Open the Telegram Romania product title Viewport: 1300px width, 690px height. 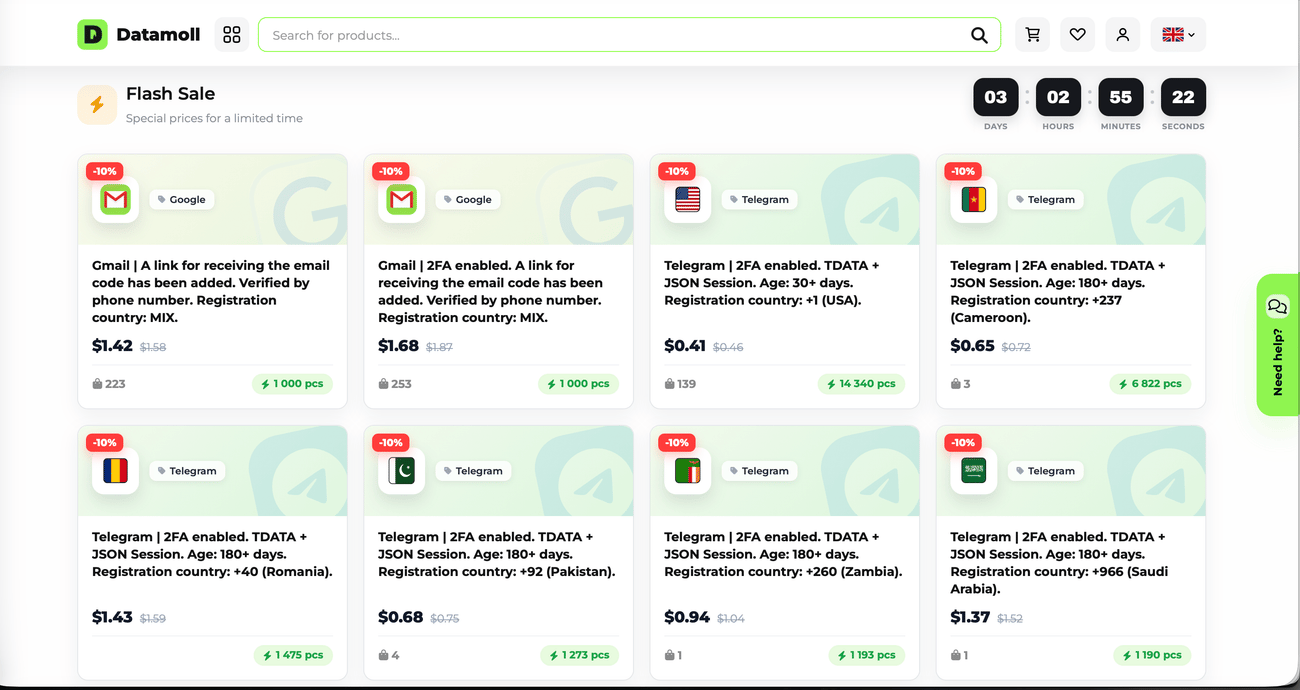point(212,554)
